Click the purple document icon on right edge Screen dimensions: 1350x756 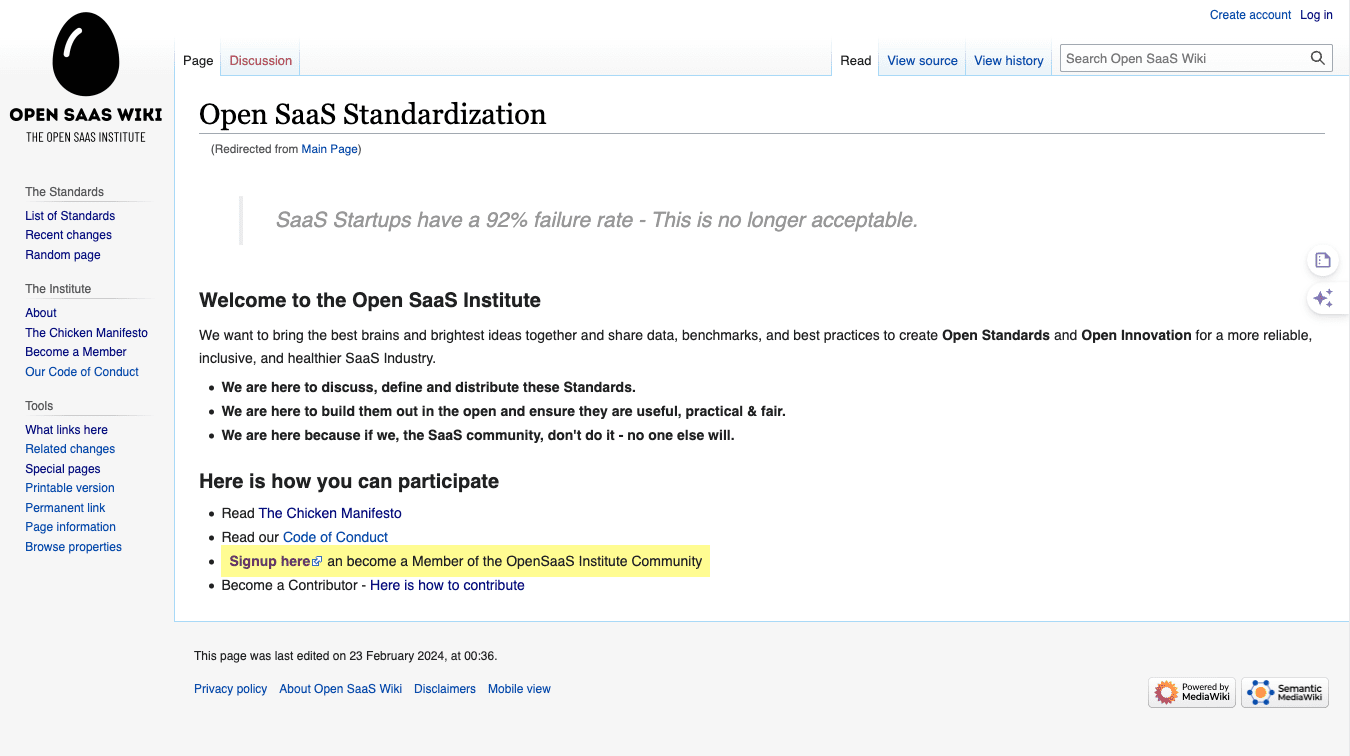point(1323,261)
